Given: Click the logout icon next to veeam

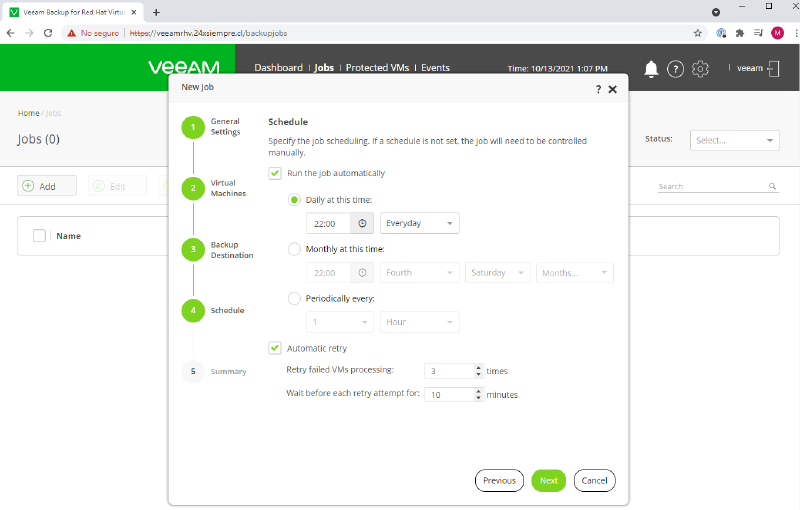Looking at the screenshot, I should click(x=773, y=68).
